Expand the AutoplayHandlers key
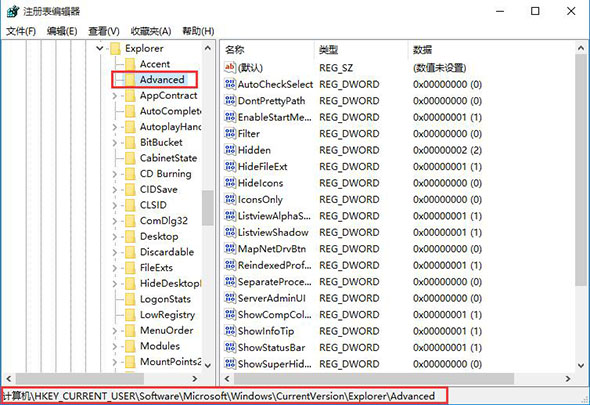 click(115, 127)
